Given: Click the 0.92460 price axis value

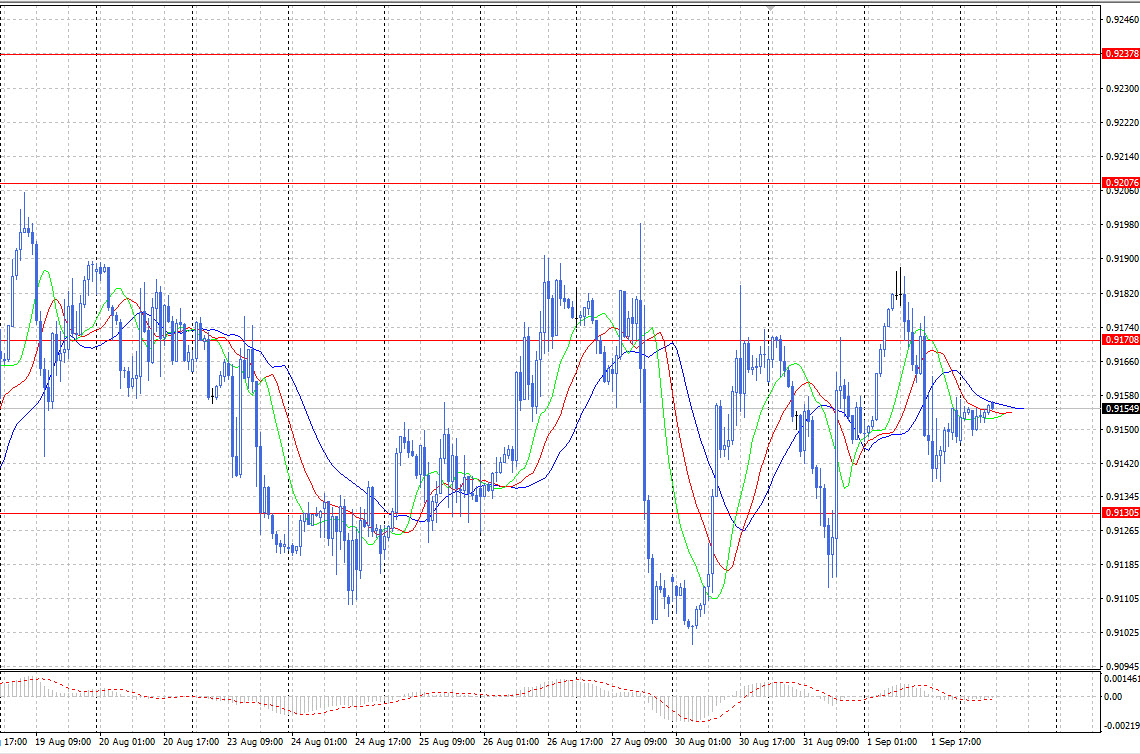Looking at the screenshot, I should point(1122,20).
